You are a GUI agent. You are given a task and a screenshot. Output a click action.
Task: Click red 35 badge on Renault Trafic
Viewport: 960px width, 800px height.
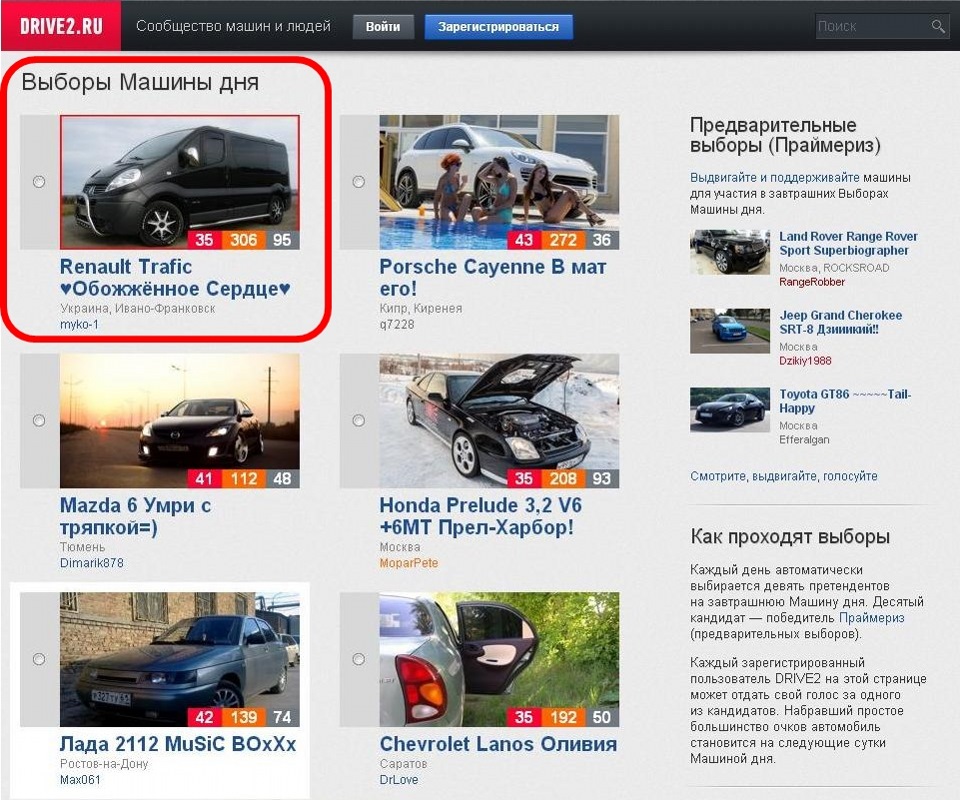click(204, 239)
